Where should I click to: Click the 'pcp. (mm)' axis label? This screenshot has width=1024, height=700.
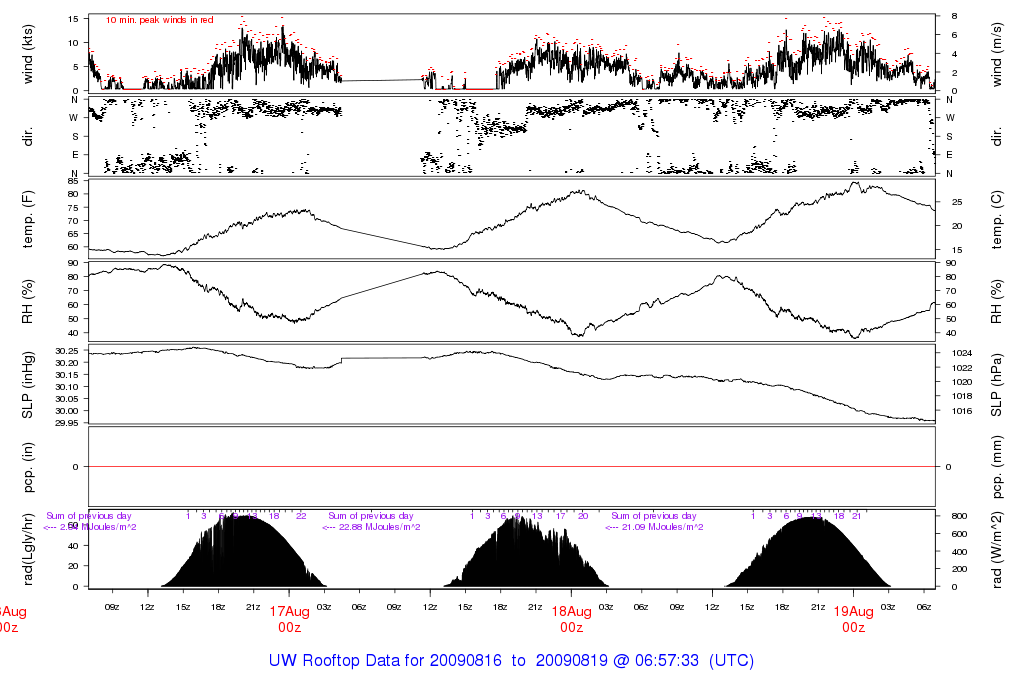tap(997, 467)
